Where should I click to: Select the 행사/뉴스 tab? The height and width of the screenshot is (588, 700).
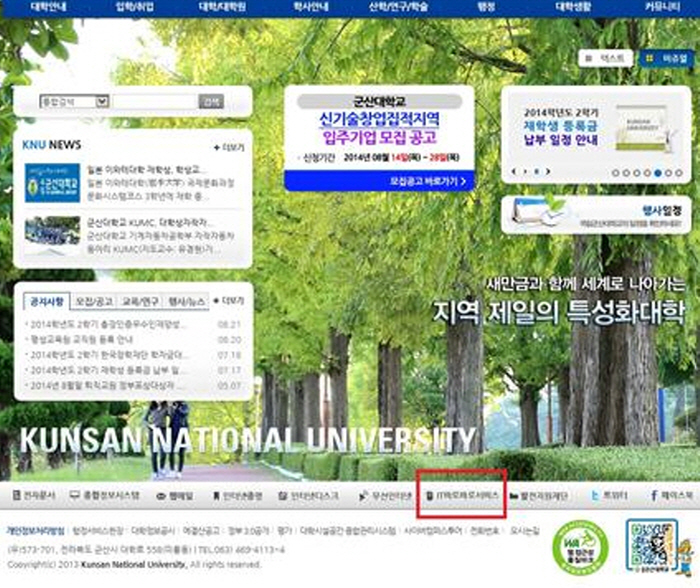pyautogui.click(x=187, y=301)
